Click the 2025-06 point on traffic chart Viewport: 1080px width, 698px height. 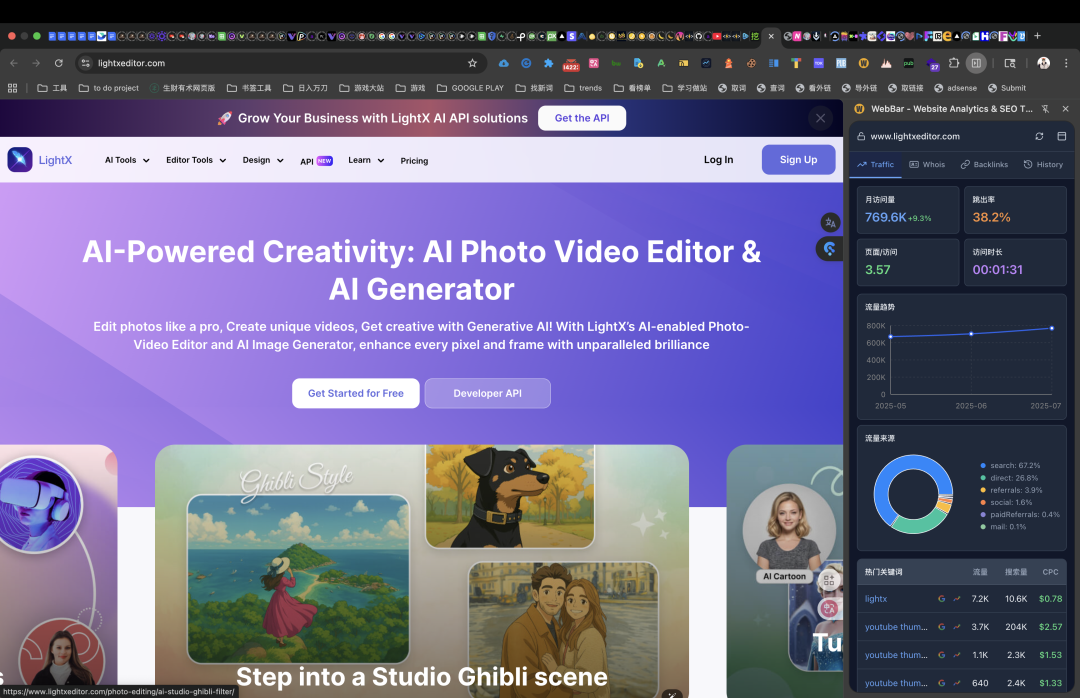(971, 334)
